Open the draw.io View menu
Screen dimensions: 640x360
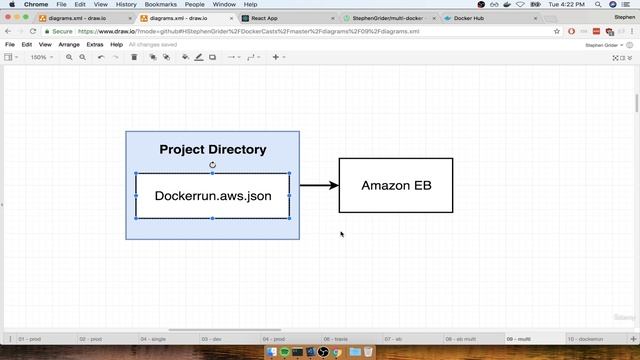45,44
